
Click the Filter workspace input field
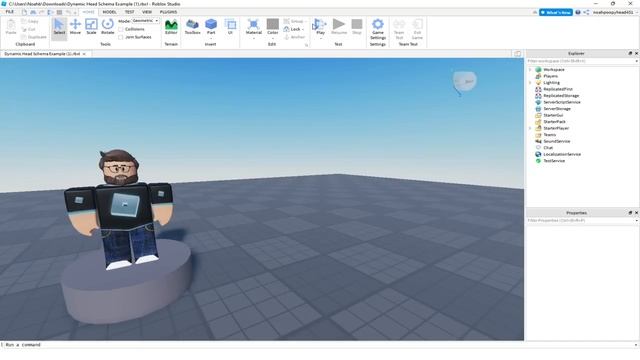582,61
